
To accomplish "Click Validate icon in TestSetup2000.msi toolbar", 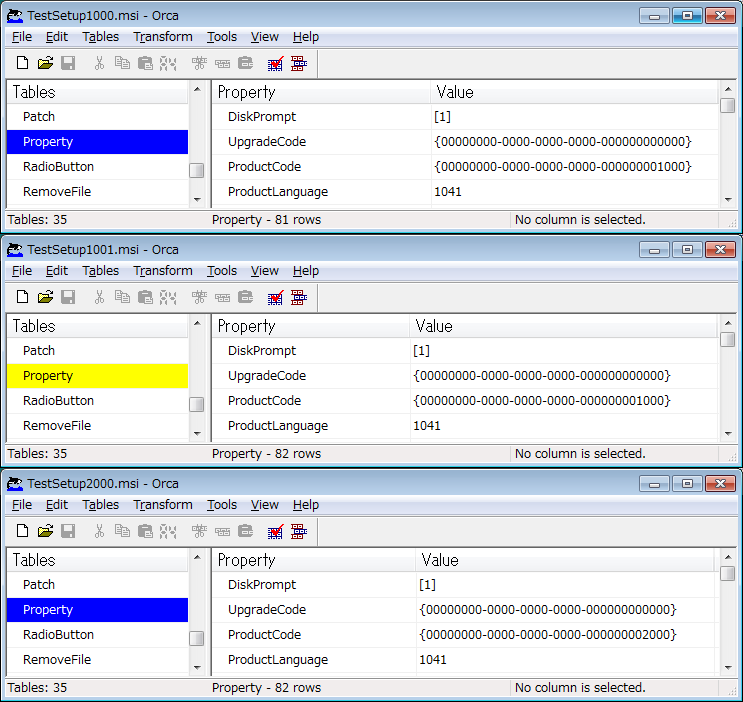I will point(275,531).
